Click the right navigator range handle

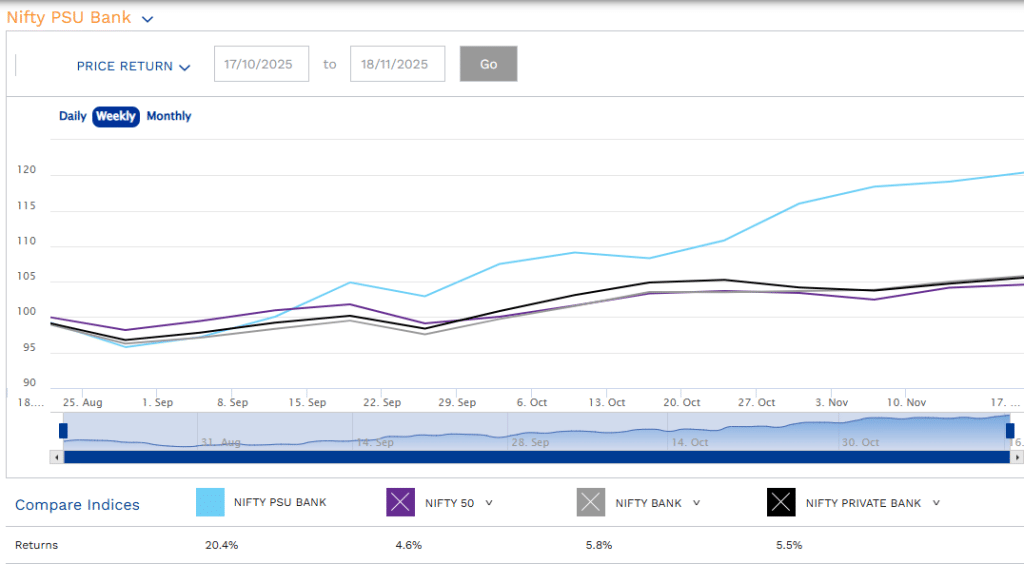(1009, 430)
